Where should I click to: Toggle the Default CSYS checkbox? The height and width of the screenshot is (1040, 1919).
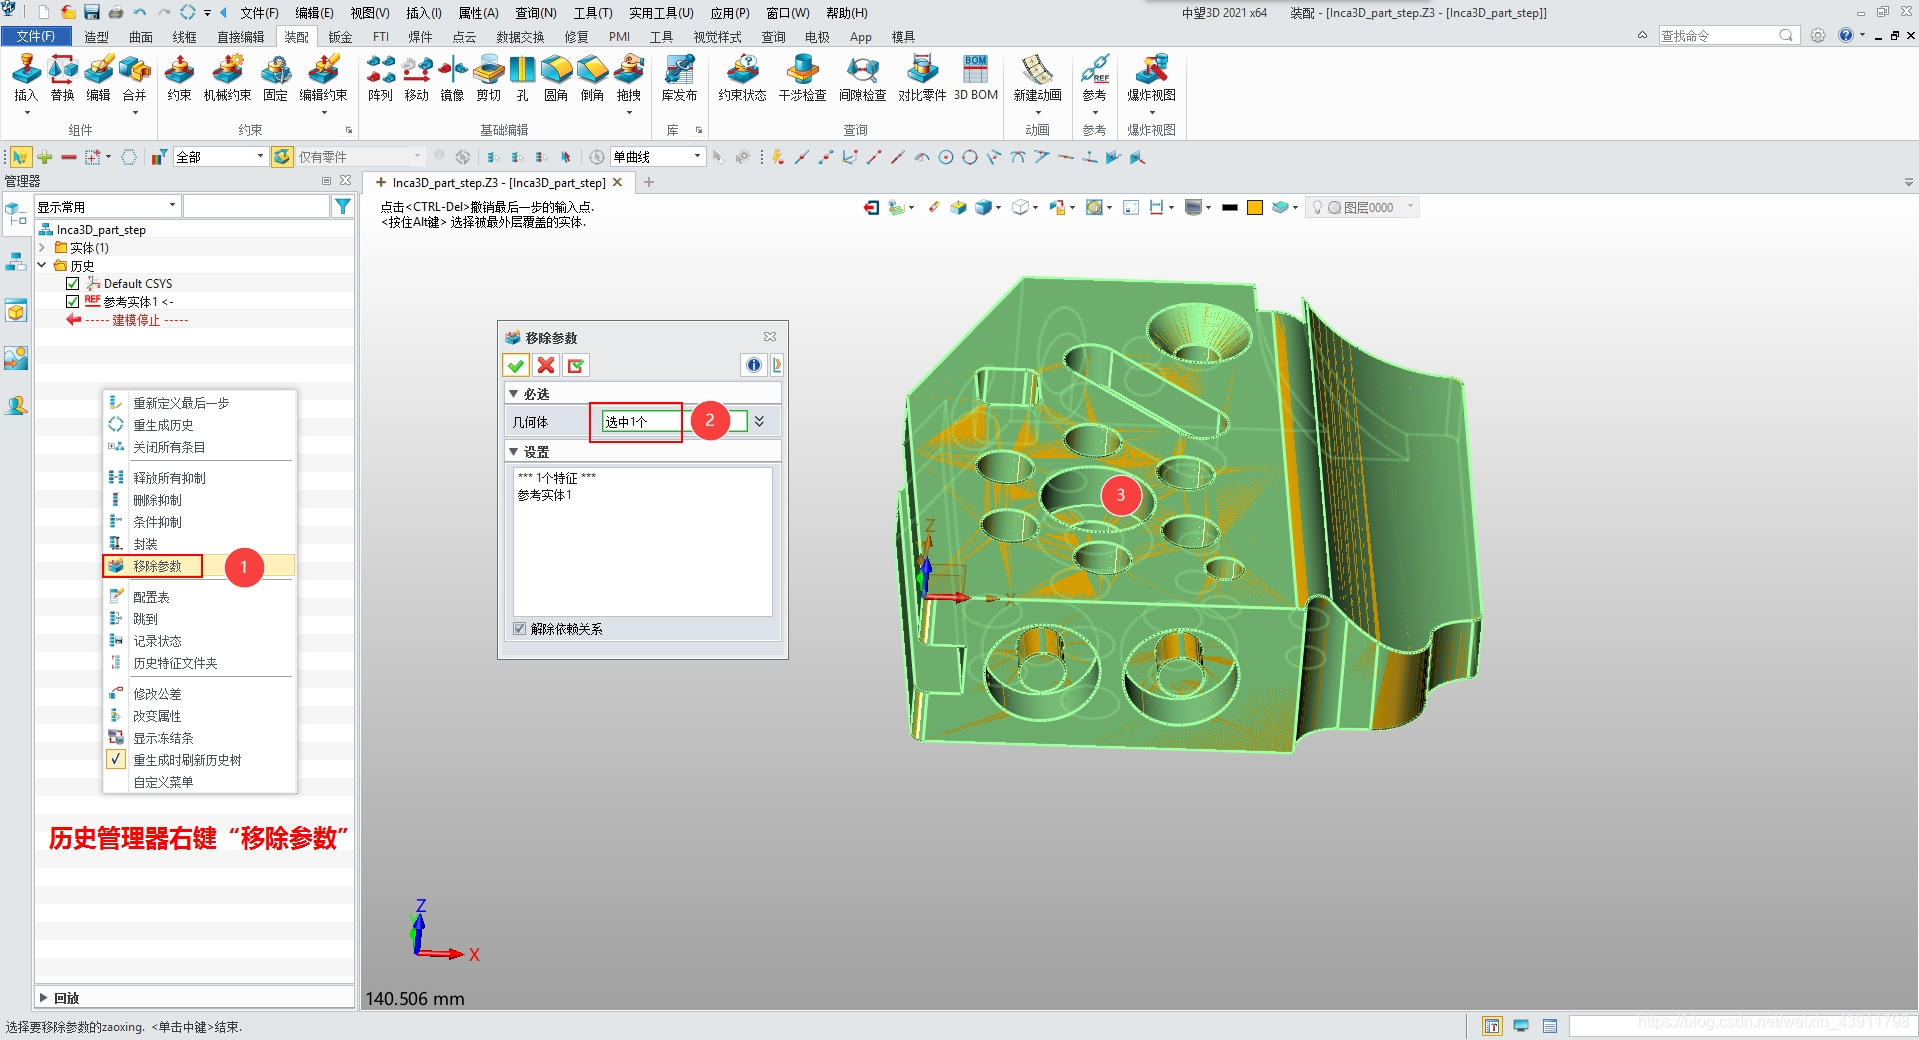click(72, 284)
